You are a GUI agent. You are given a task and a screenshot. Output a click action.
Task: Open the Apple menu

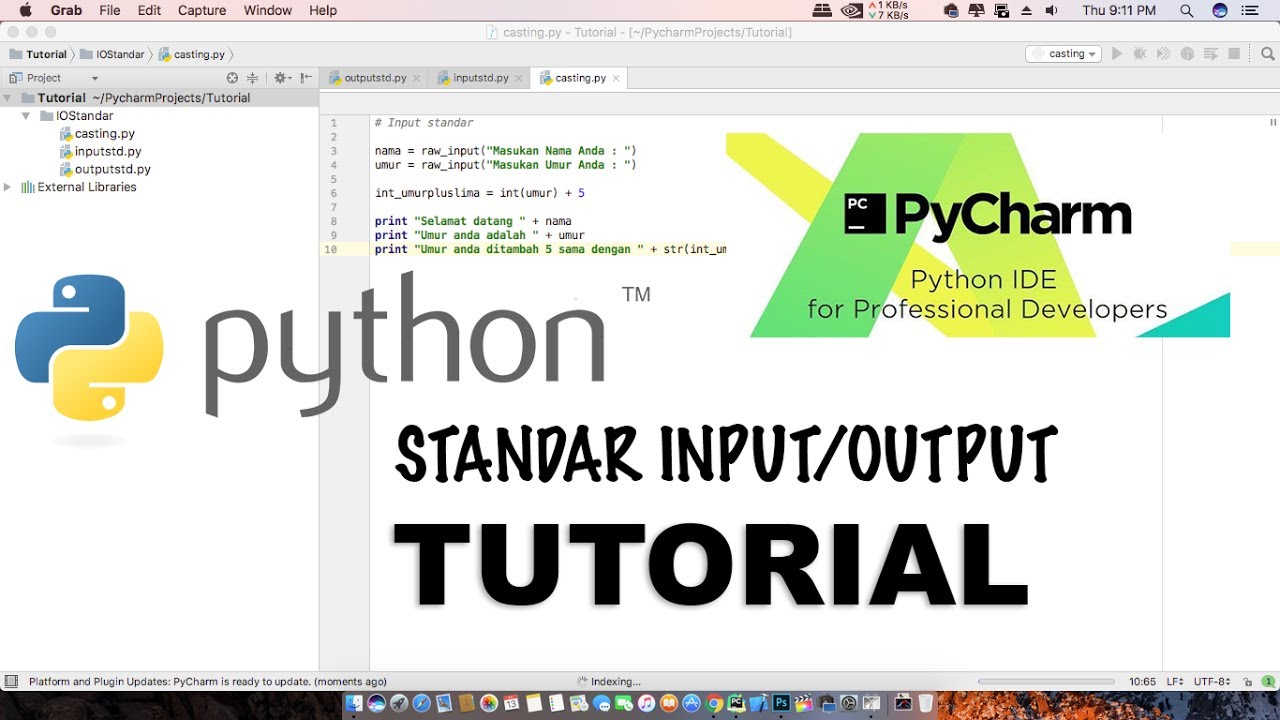point(25,10)
